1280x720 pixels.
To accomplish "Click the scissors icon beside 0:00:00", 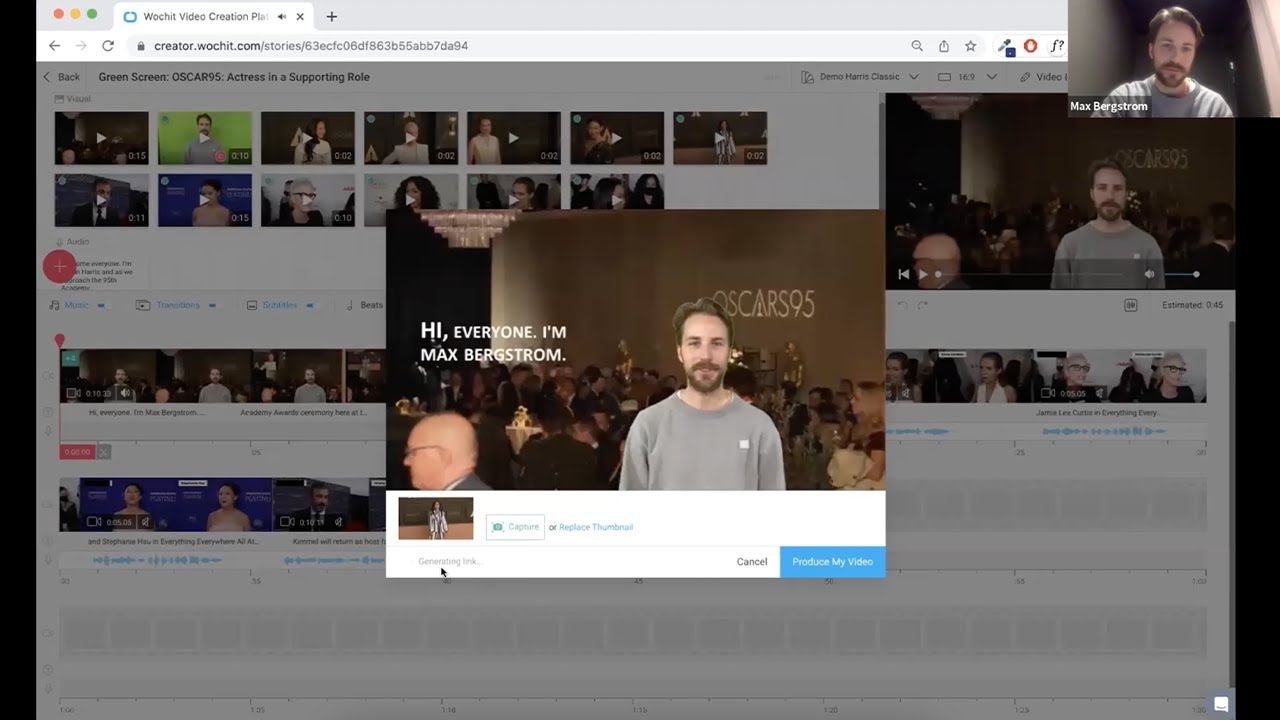I will click(x=104, y=452).
